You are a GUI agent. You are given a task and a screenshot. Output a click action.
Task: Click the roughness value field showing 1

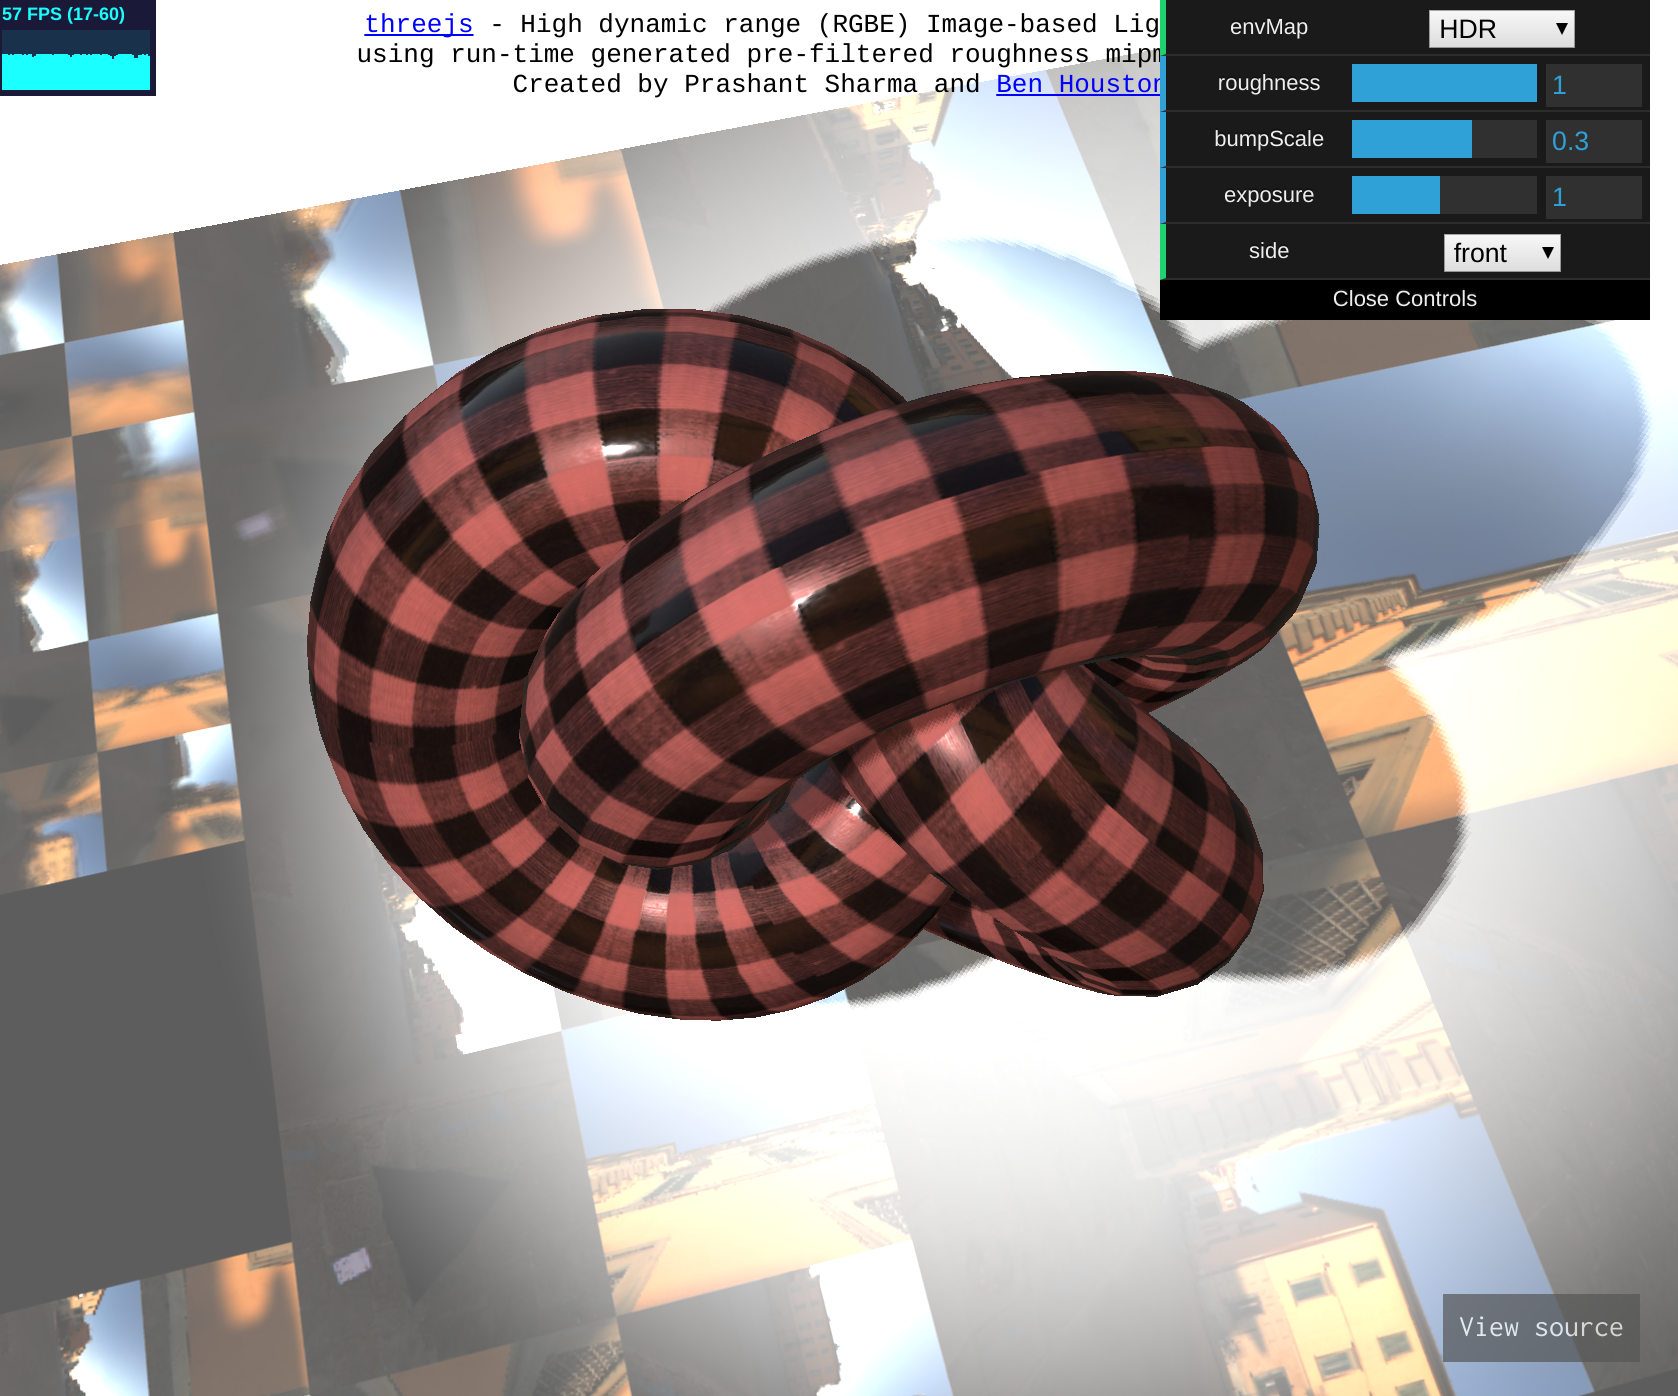1594,83
